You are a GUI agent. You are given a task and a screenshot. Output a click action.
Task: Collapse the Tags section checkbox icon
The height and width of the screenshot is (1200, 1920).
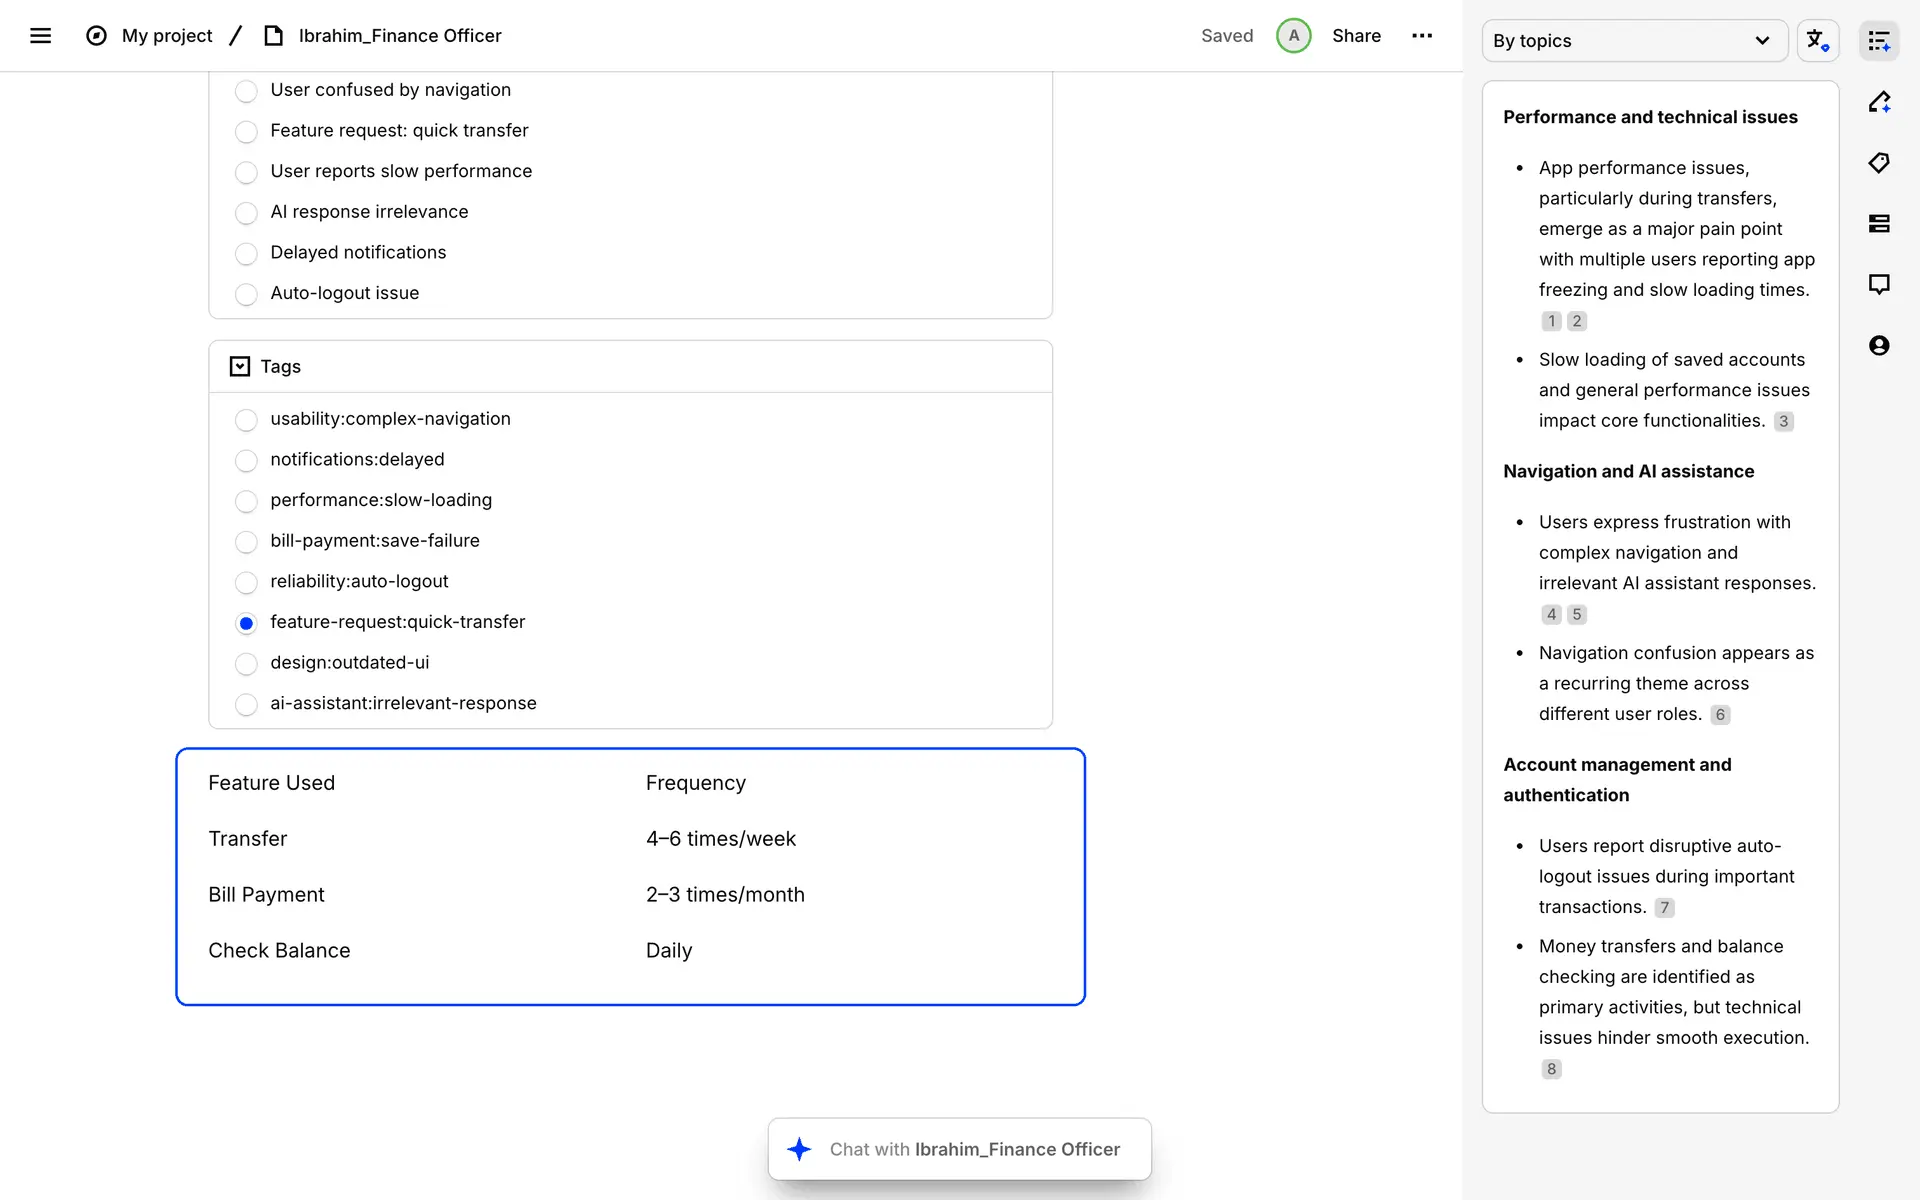pyautogui.click(x=240, y=367)
